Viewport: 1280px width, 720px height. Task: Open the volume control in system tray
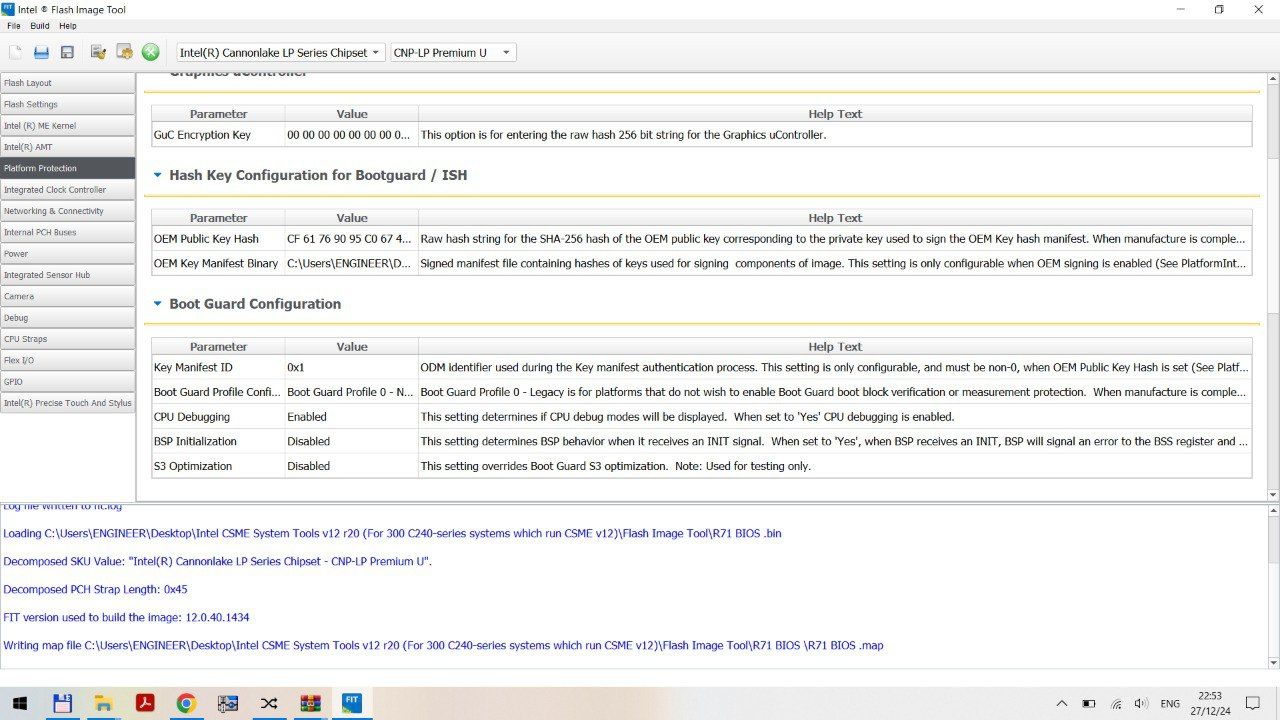[1142, 704]
